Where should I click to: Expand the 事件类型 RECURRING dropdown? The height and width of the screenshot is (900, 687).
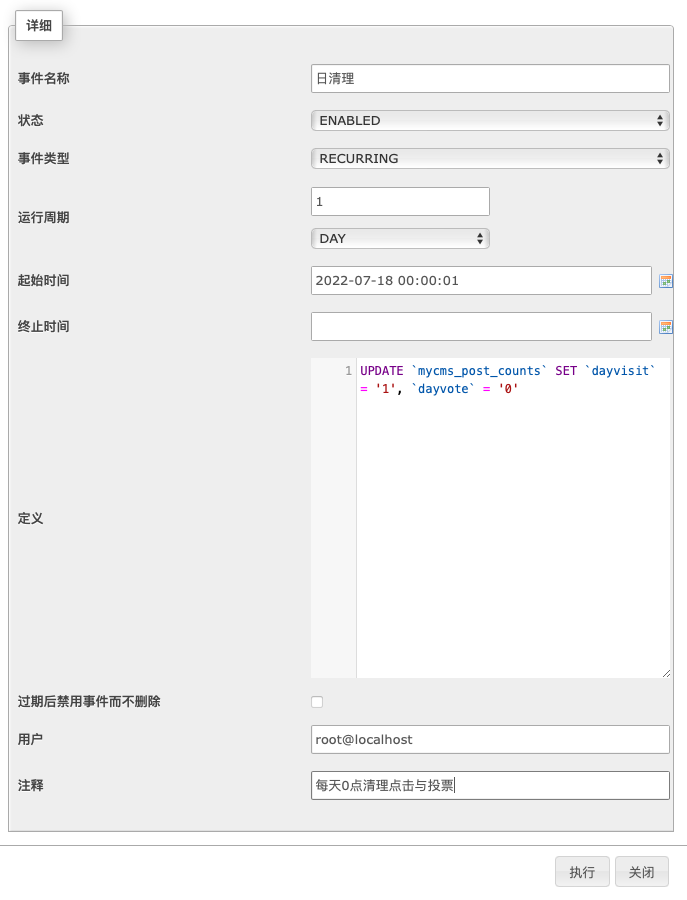[x=489, y=158]
